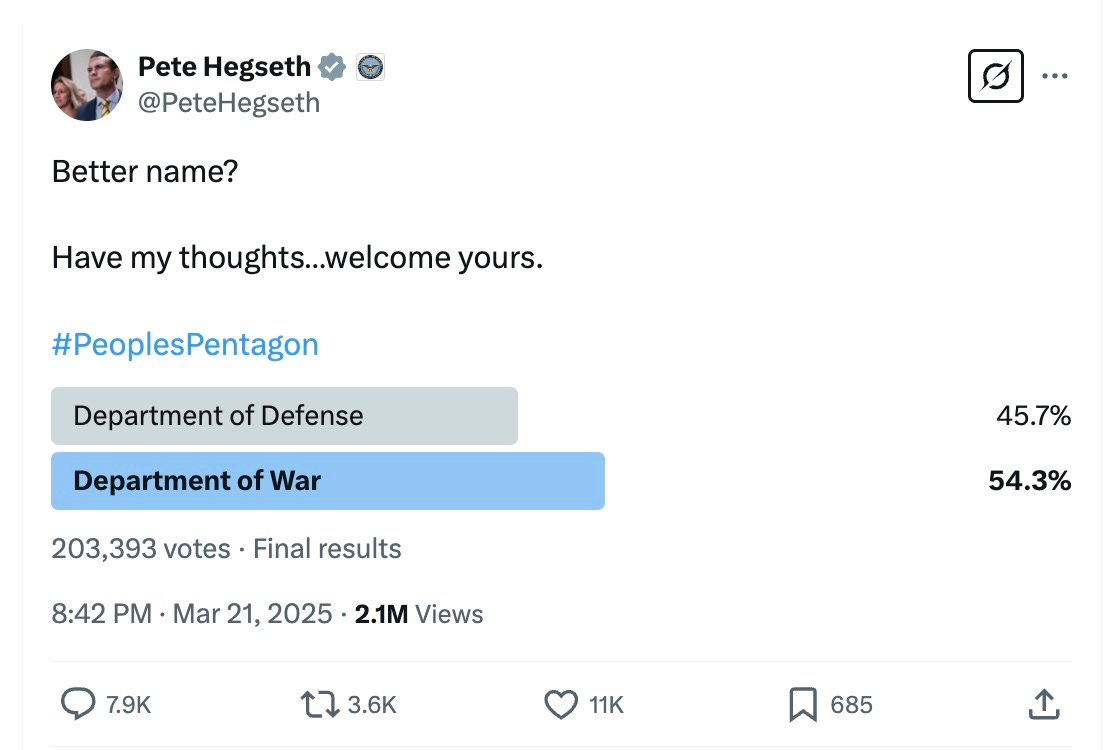Click Pete Hegseth's verified checkmark badge
The height and width of the screenshot is (750, 1120).
331,66
